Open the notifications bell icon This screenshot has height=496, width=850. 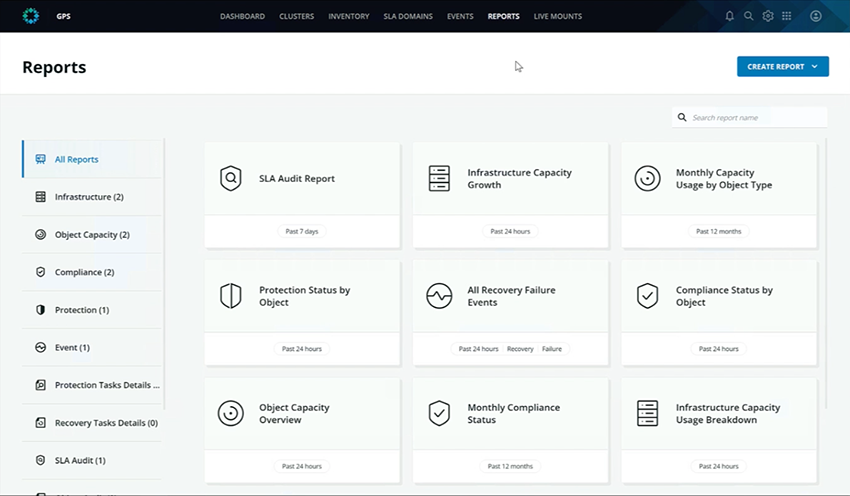730,16
